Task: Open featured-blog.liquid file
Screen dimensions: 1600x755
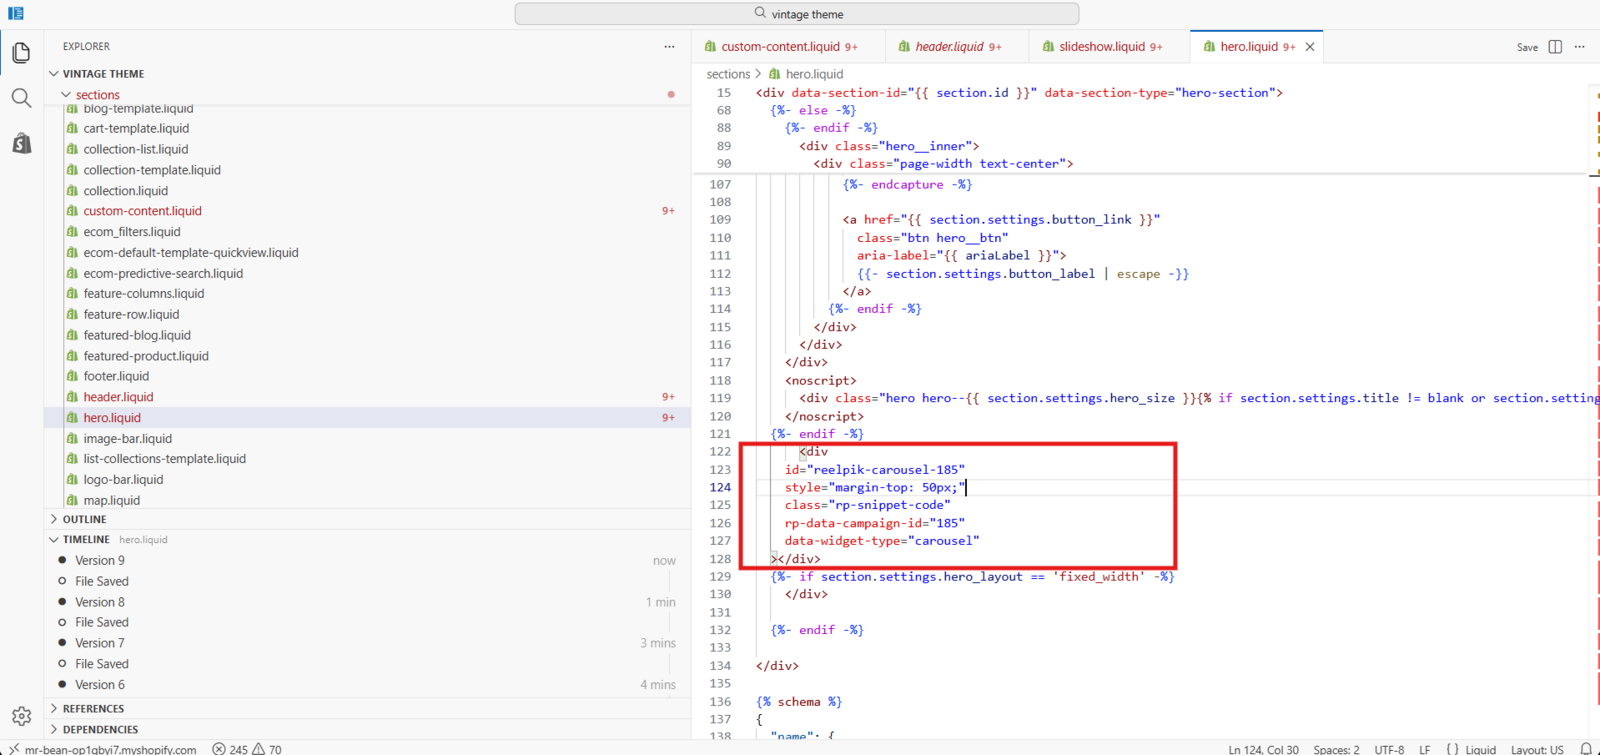Action: pyautogui.click(x=137, y=335)
